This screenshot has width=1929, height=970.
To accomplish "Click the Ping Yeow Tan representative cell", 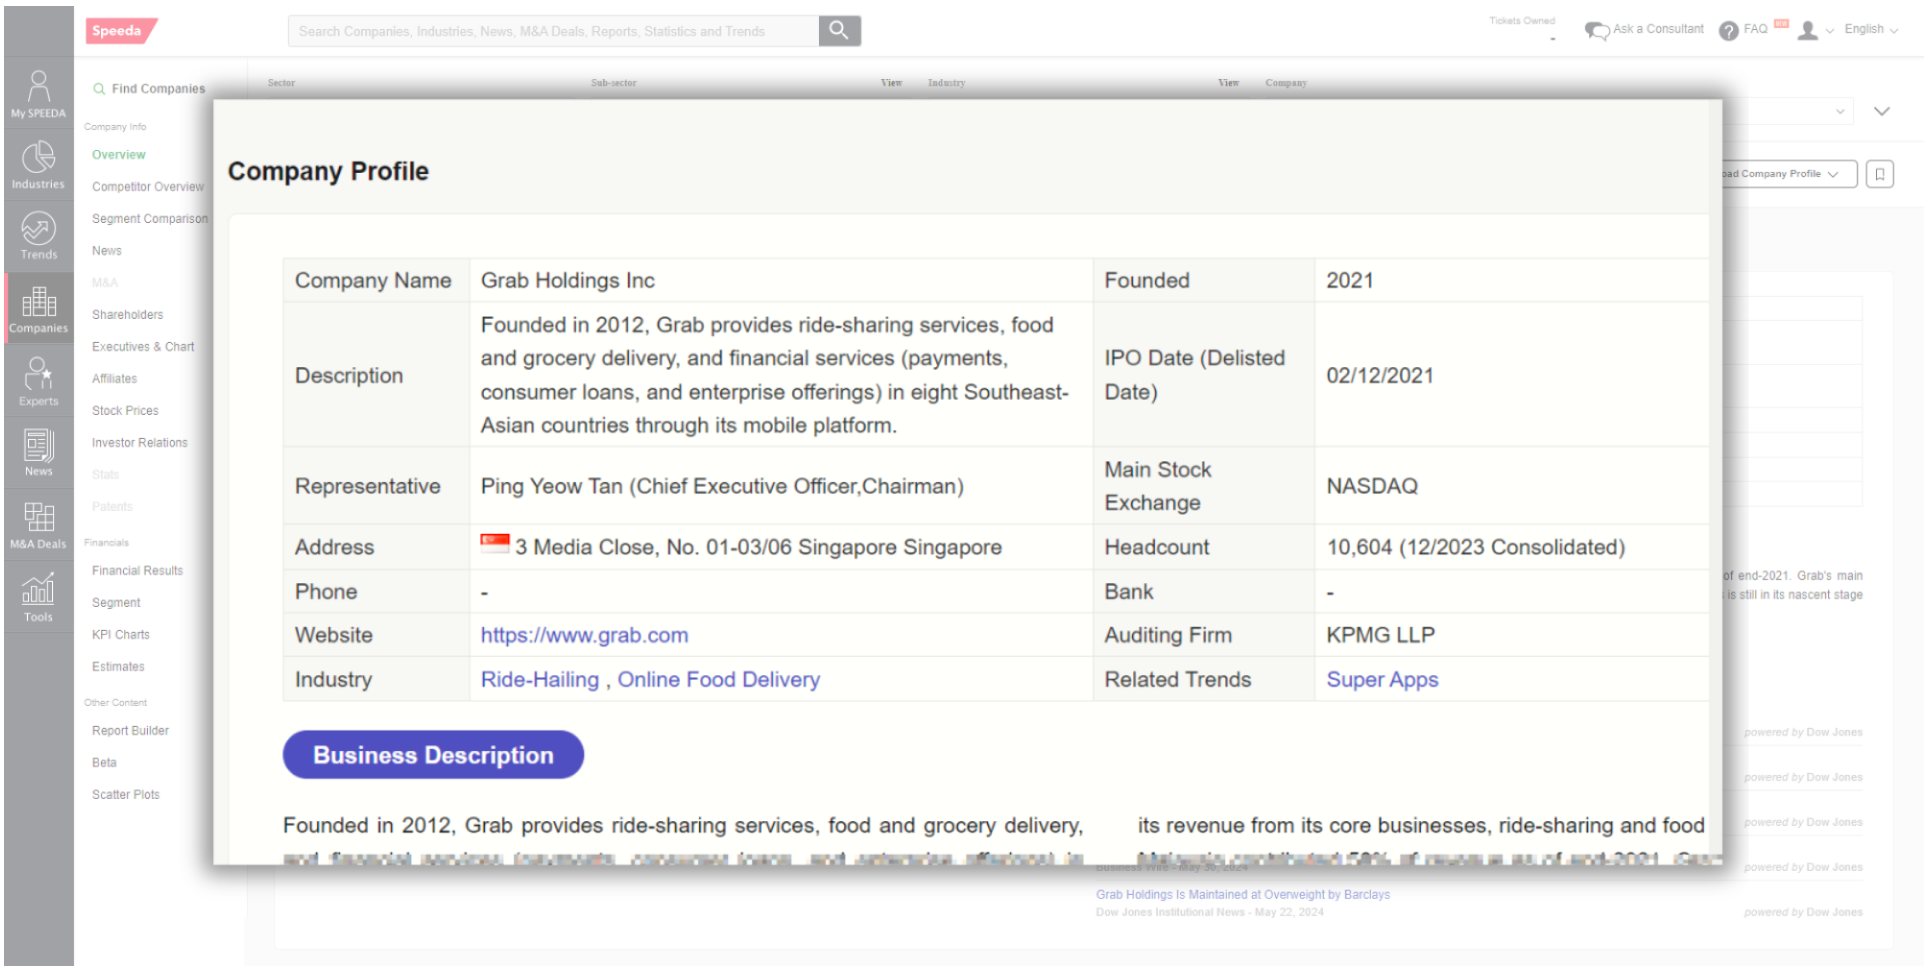I will tap(781, 486).
